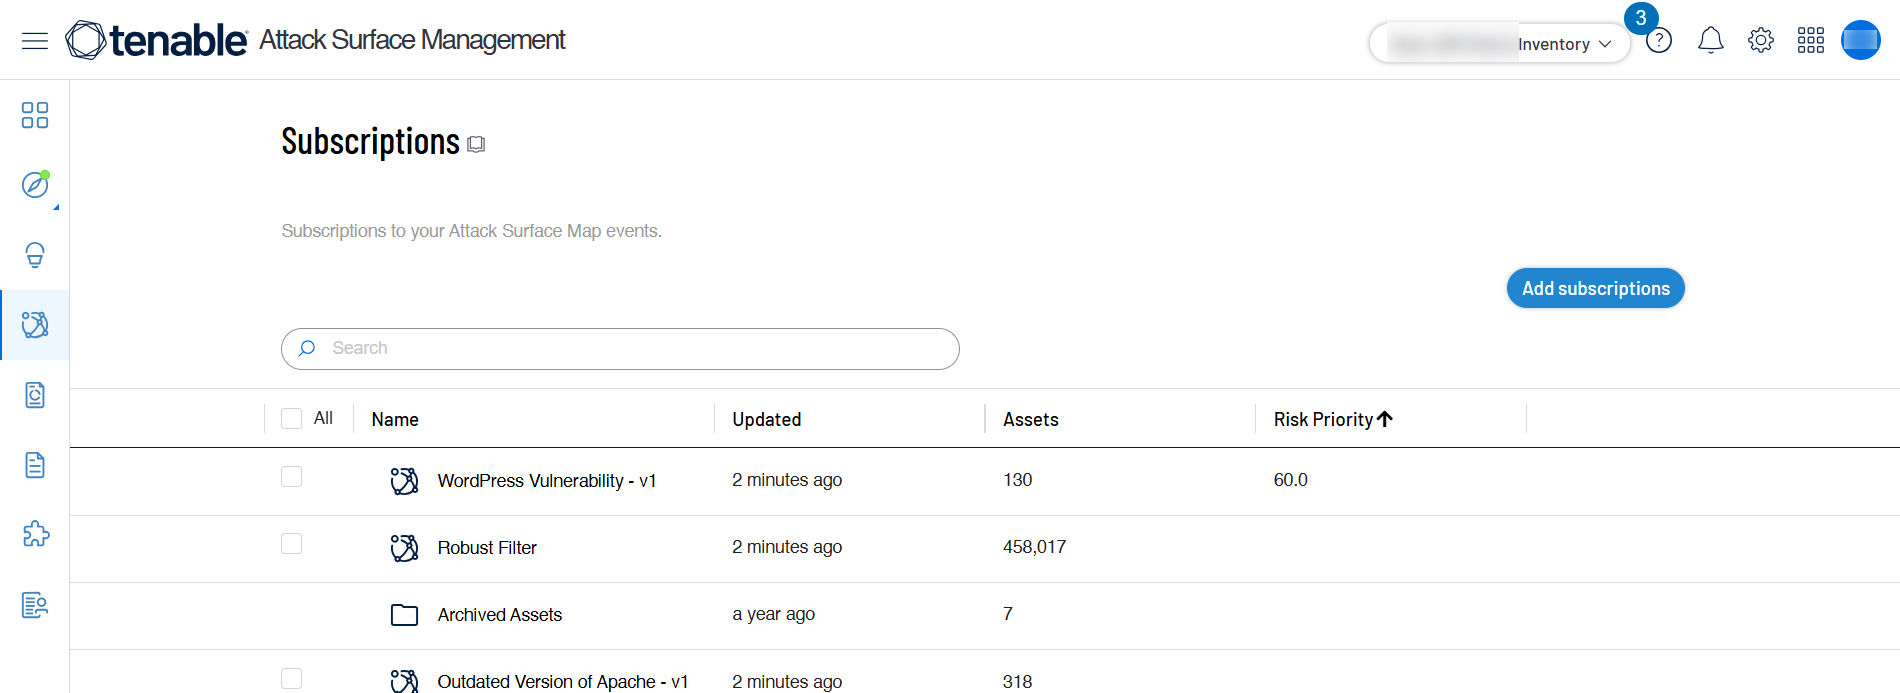The height and width of the screenshot is (693, 1900).
Task: Click the WordPress Vulnerability row globe icon
Action: click(x=404, y=481)
